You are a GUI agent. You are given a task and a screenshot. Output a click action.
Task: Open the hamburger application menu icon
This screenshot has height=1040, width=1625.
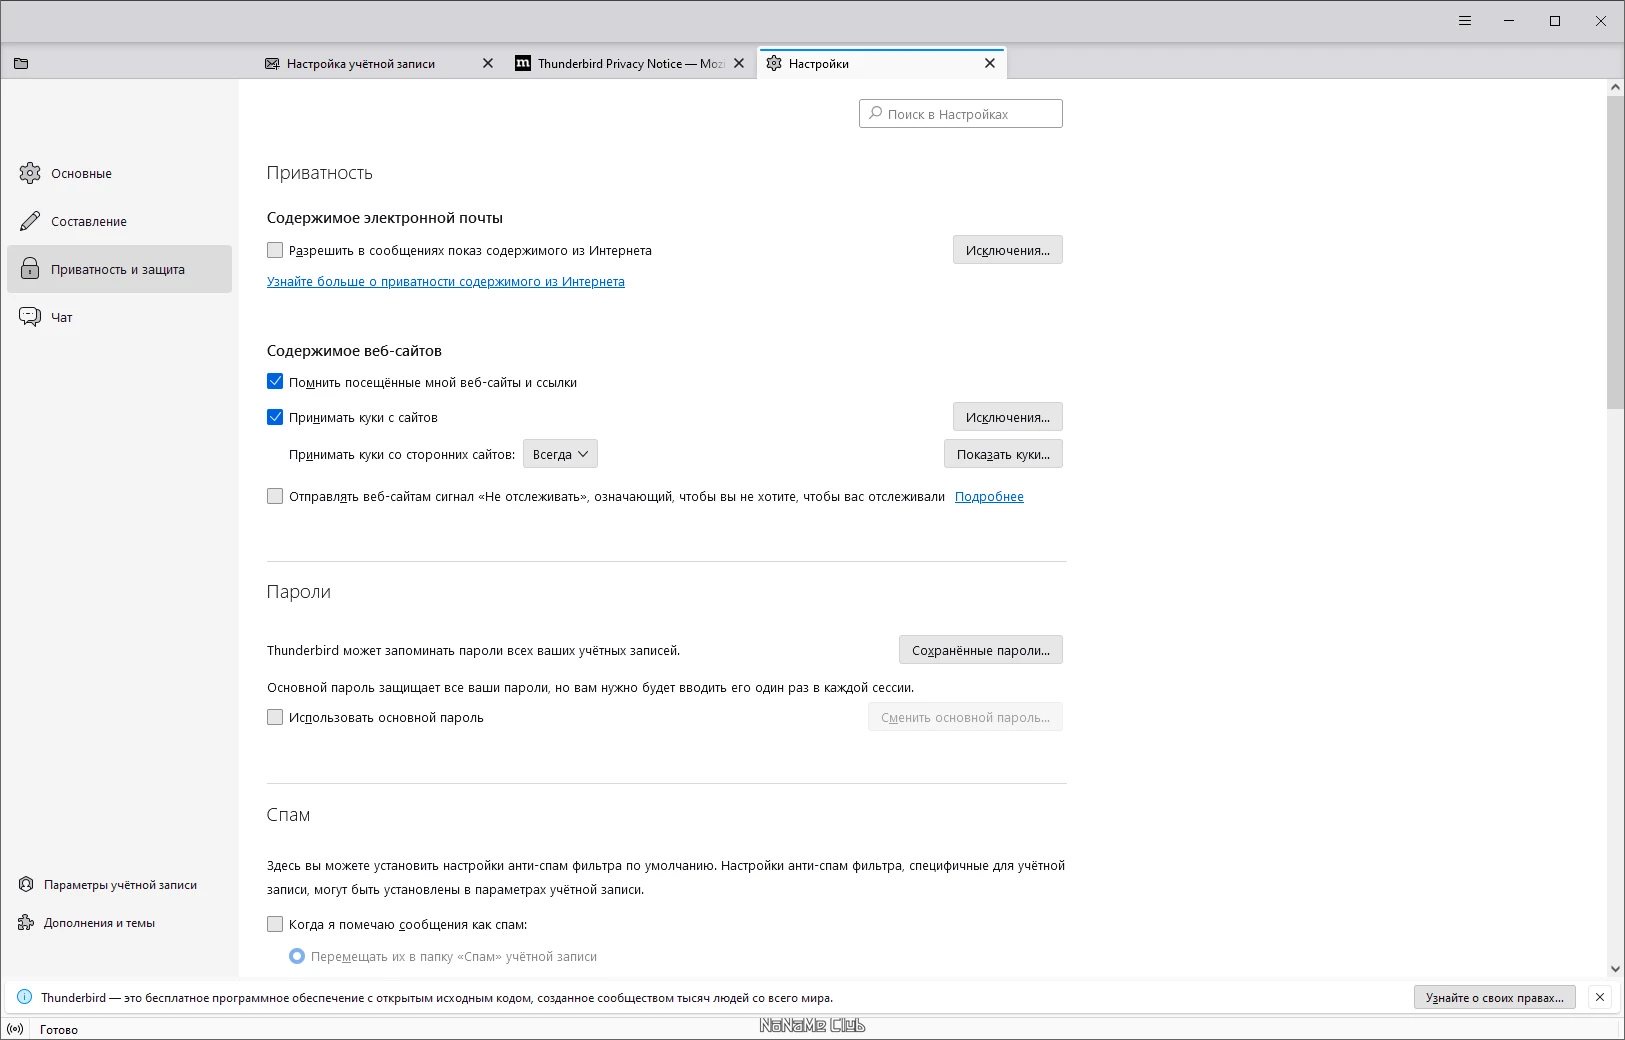1465,20
